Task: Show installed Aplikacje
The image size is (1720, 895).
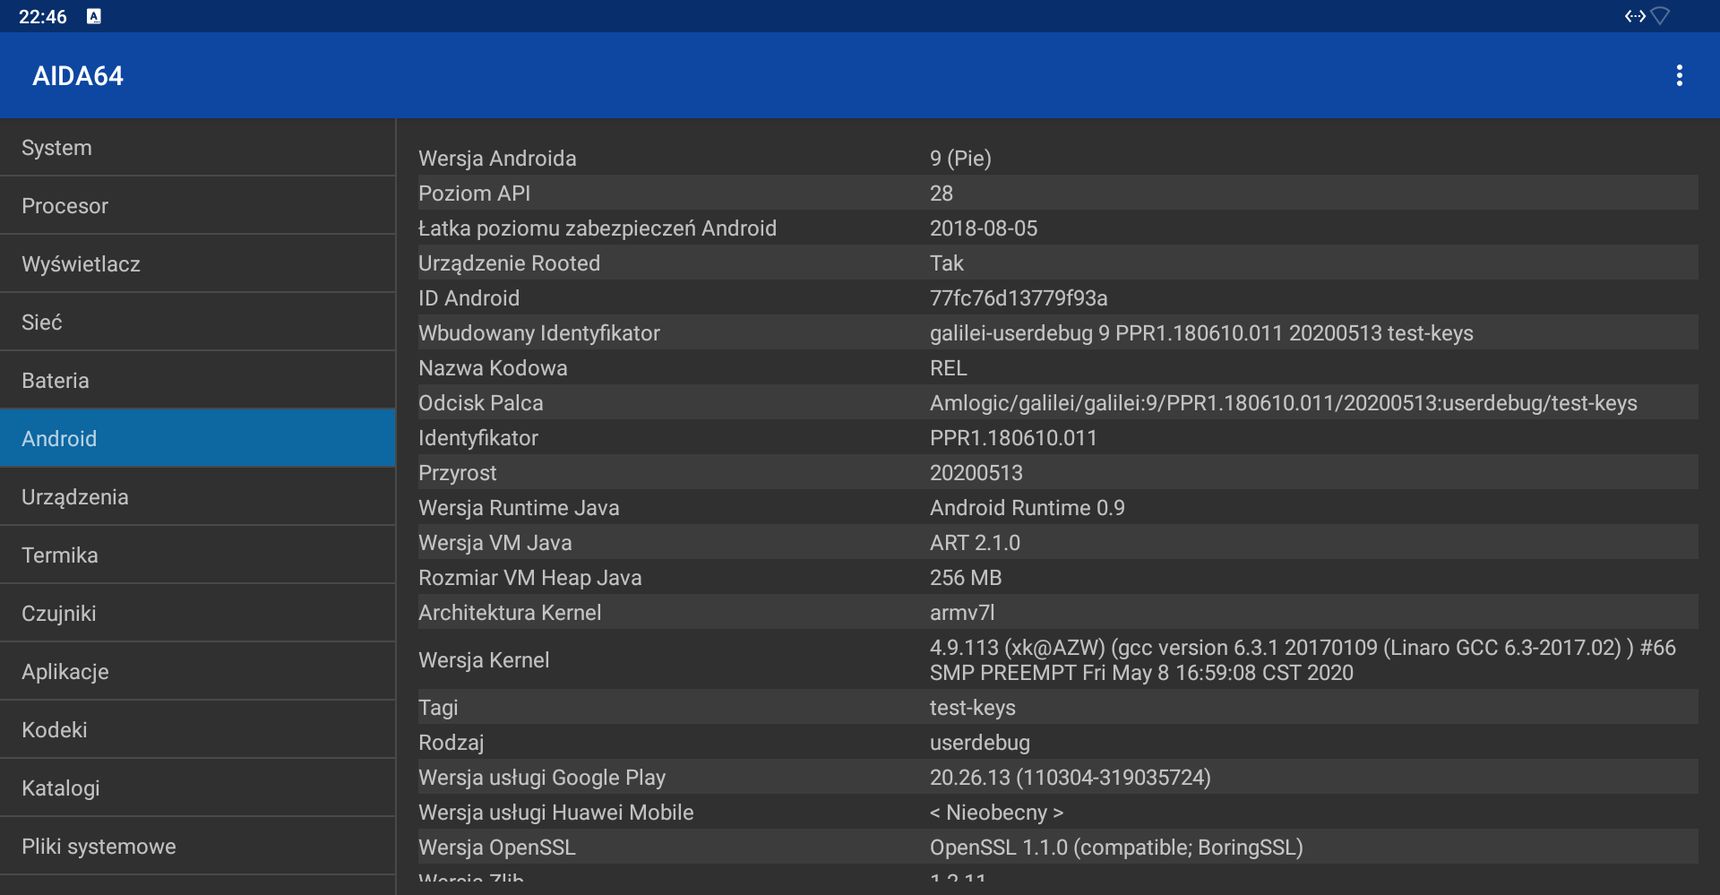Action: [198, 671]
